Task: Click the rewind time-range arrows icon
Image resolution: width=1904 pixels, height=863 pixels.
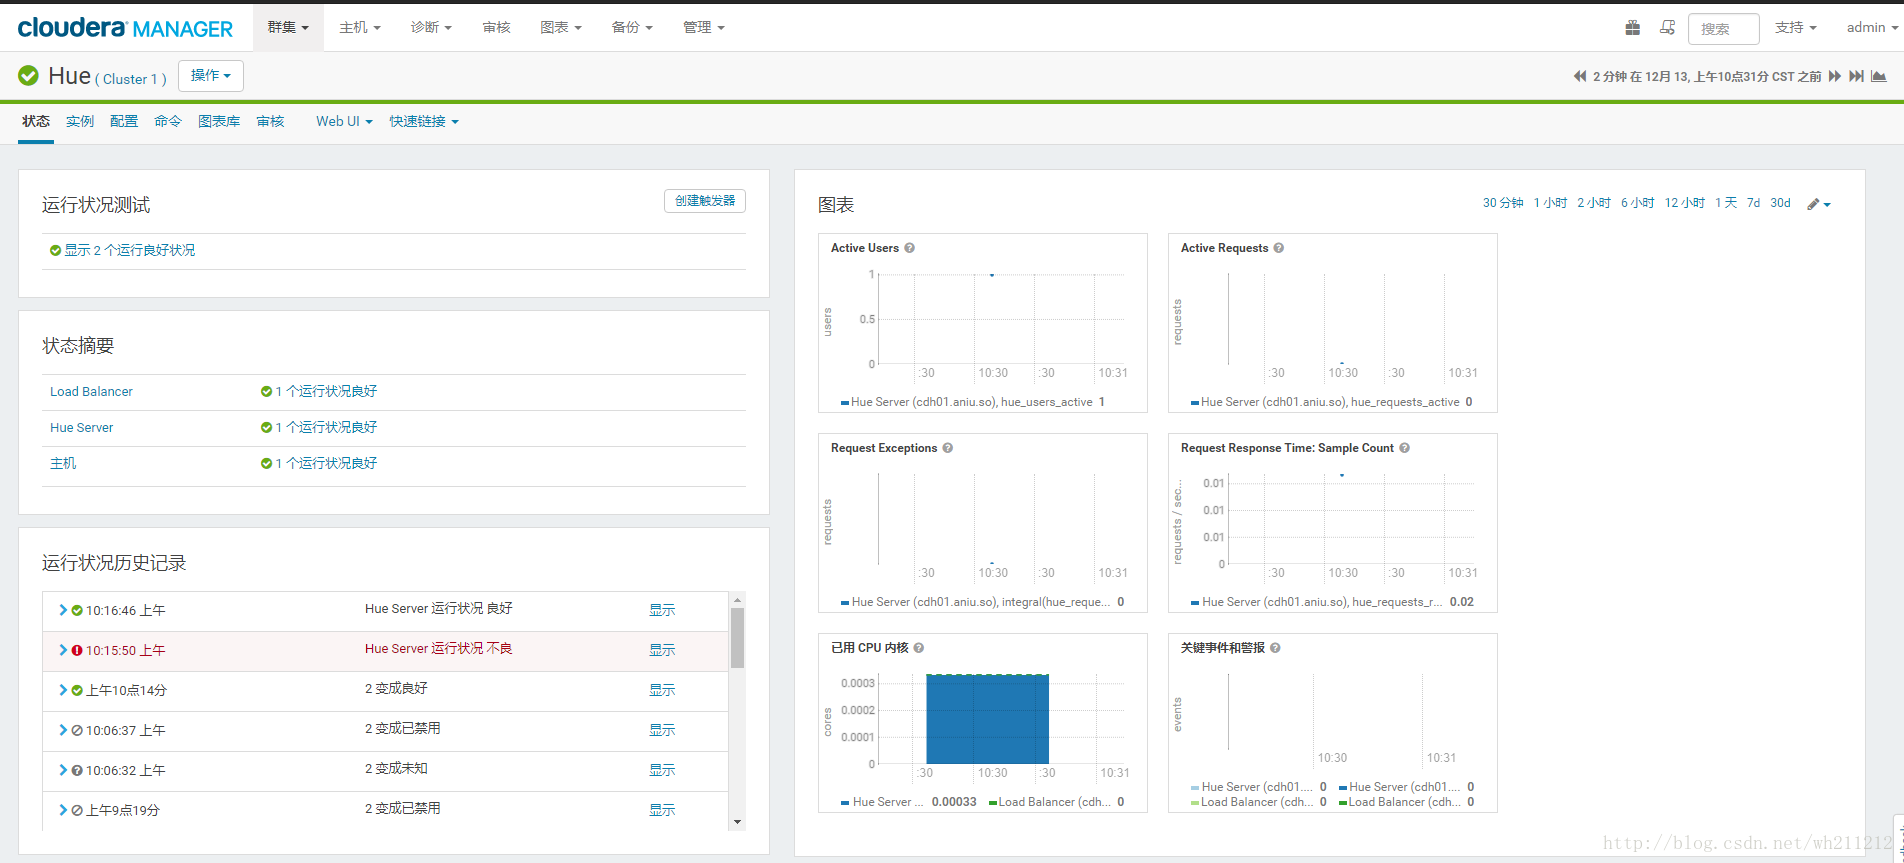Action: 1580,76
